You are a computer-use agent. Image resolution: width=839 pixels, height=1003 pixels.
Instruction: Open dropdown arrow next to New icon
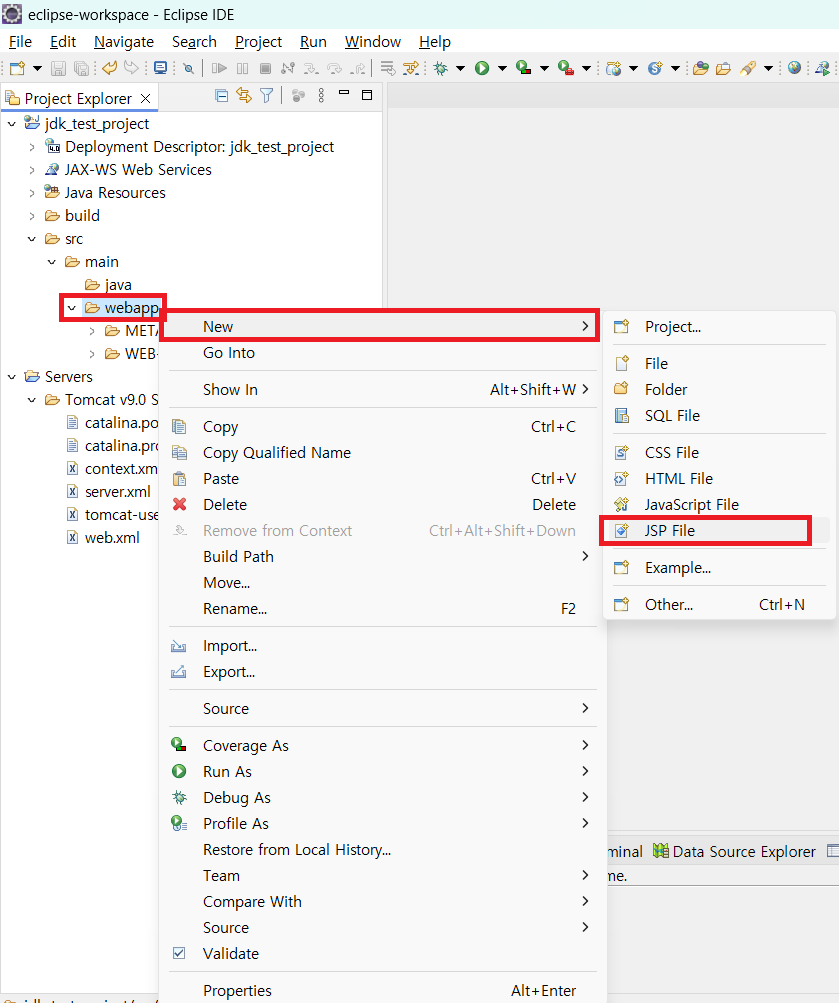pyautogui.click(x=37, y=68)
